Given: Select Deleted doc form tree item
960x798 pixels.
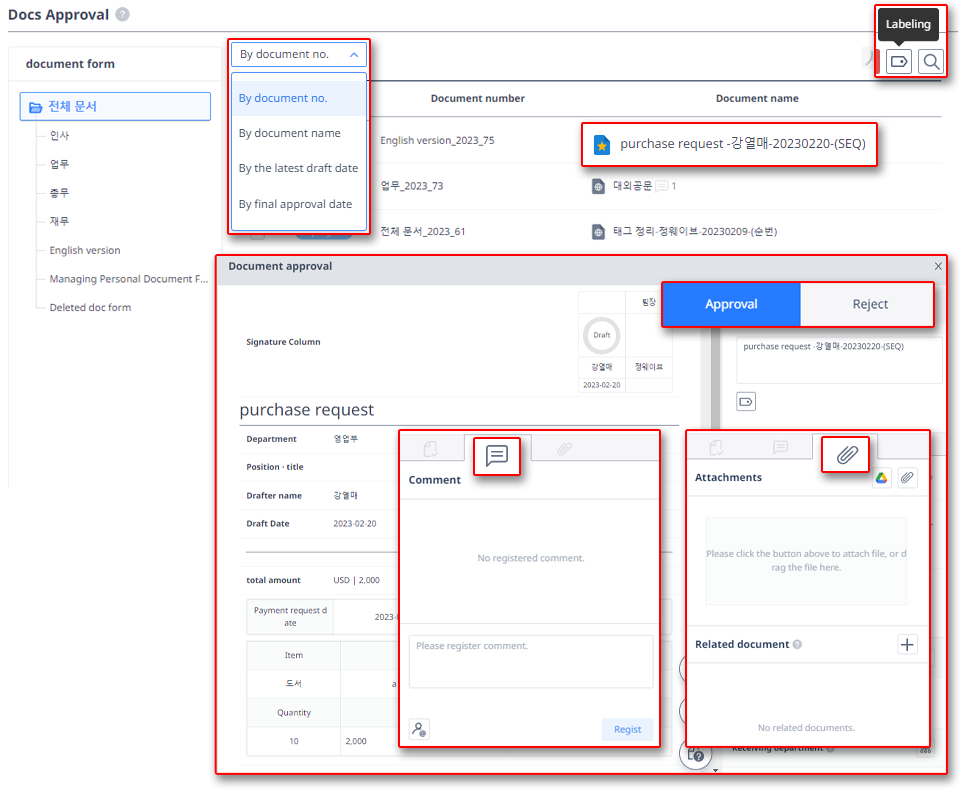Looking at the screenshot, I should [90, 307].
